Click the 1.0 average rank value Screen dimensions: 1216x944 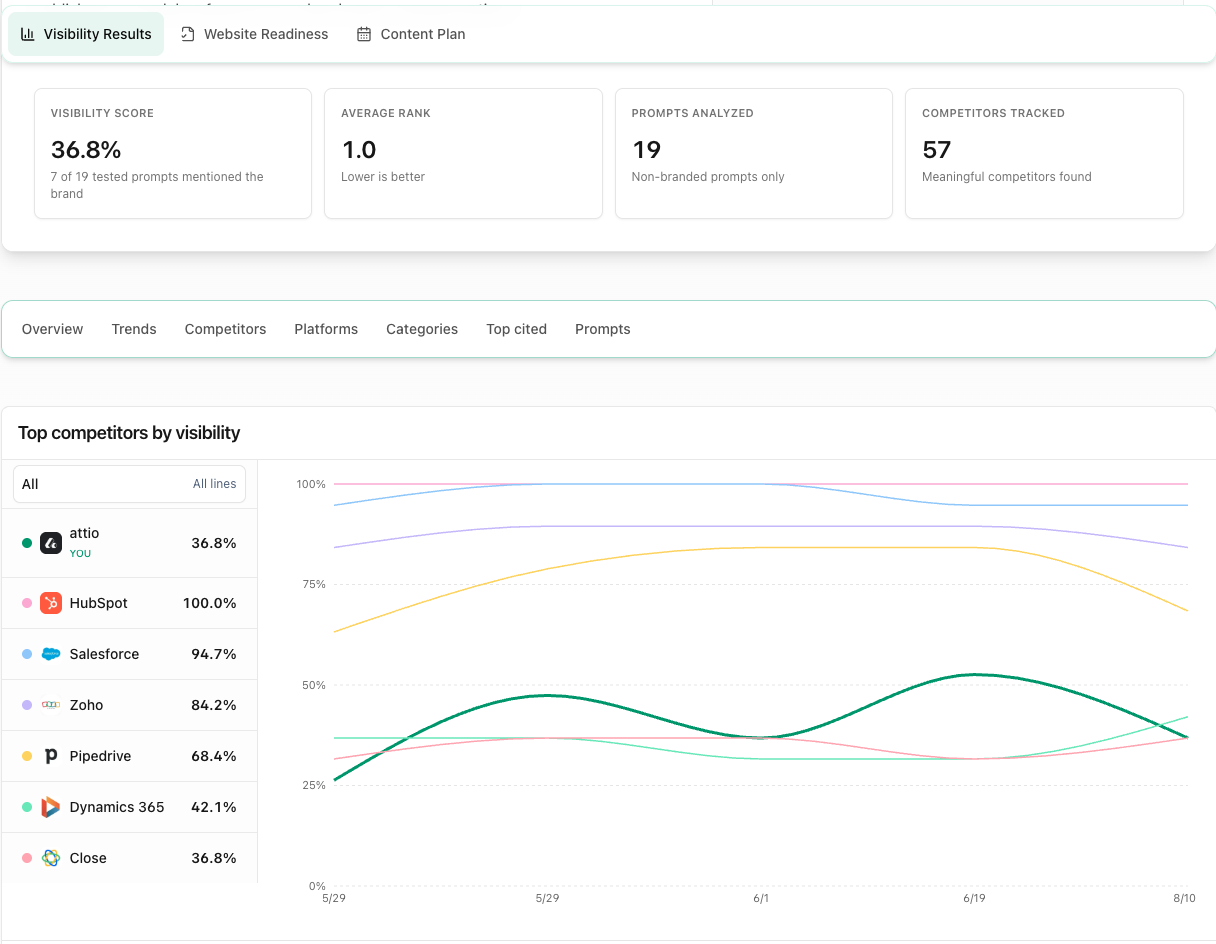click(359, 150)
